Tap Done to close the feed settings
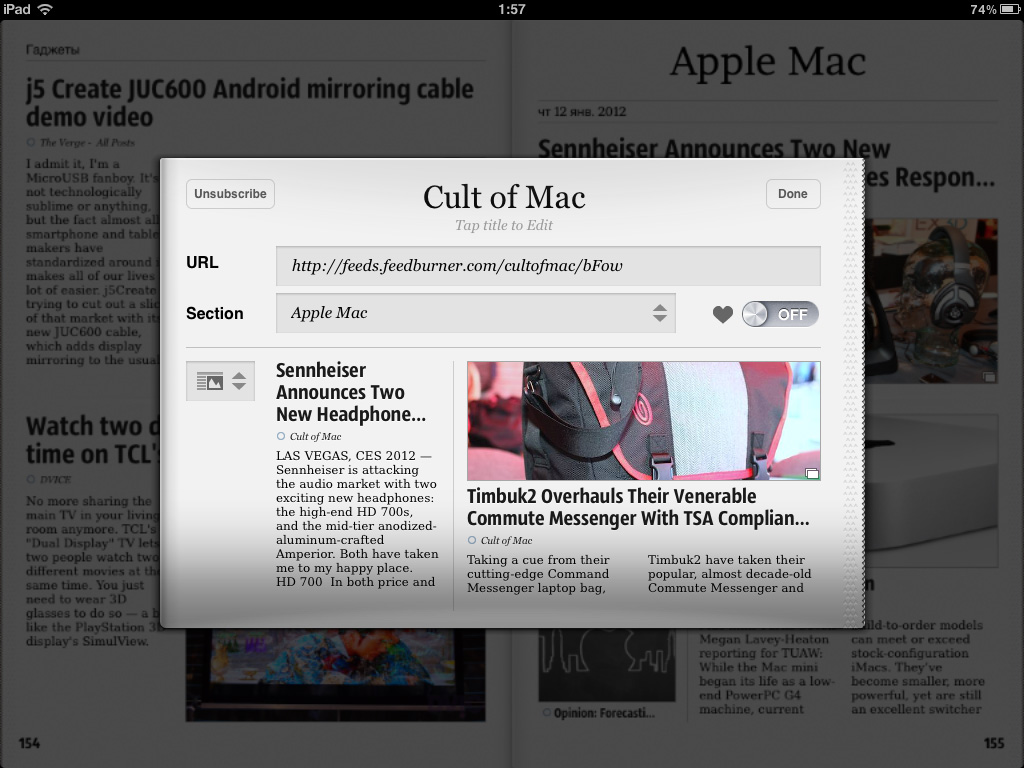This screenshot has width=1024, height=768. [x=793, y=194]
